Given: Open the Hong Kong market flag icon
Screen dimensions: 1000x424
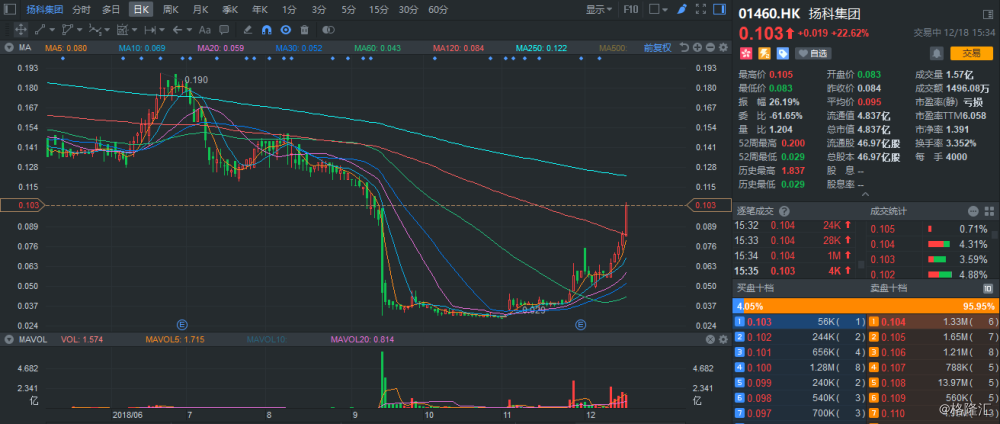Looking at the screenshot, I should (x=746, y=53).
